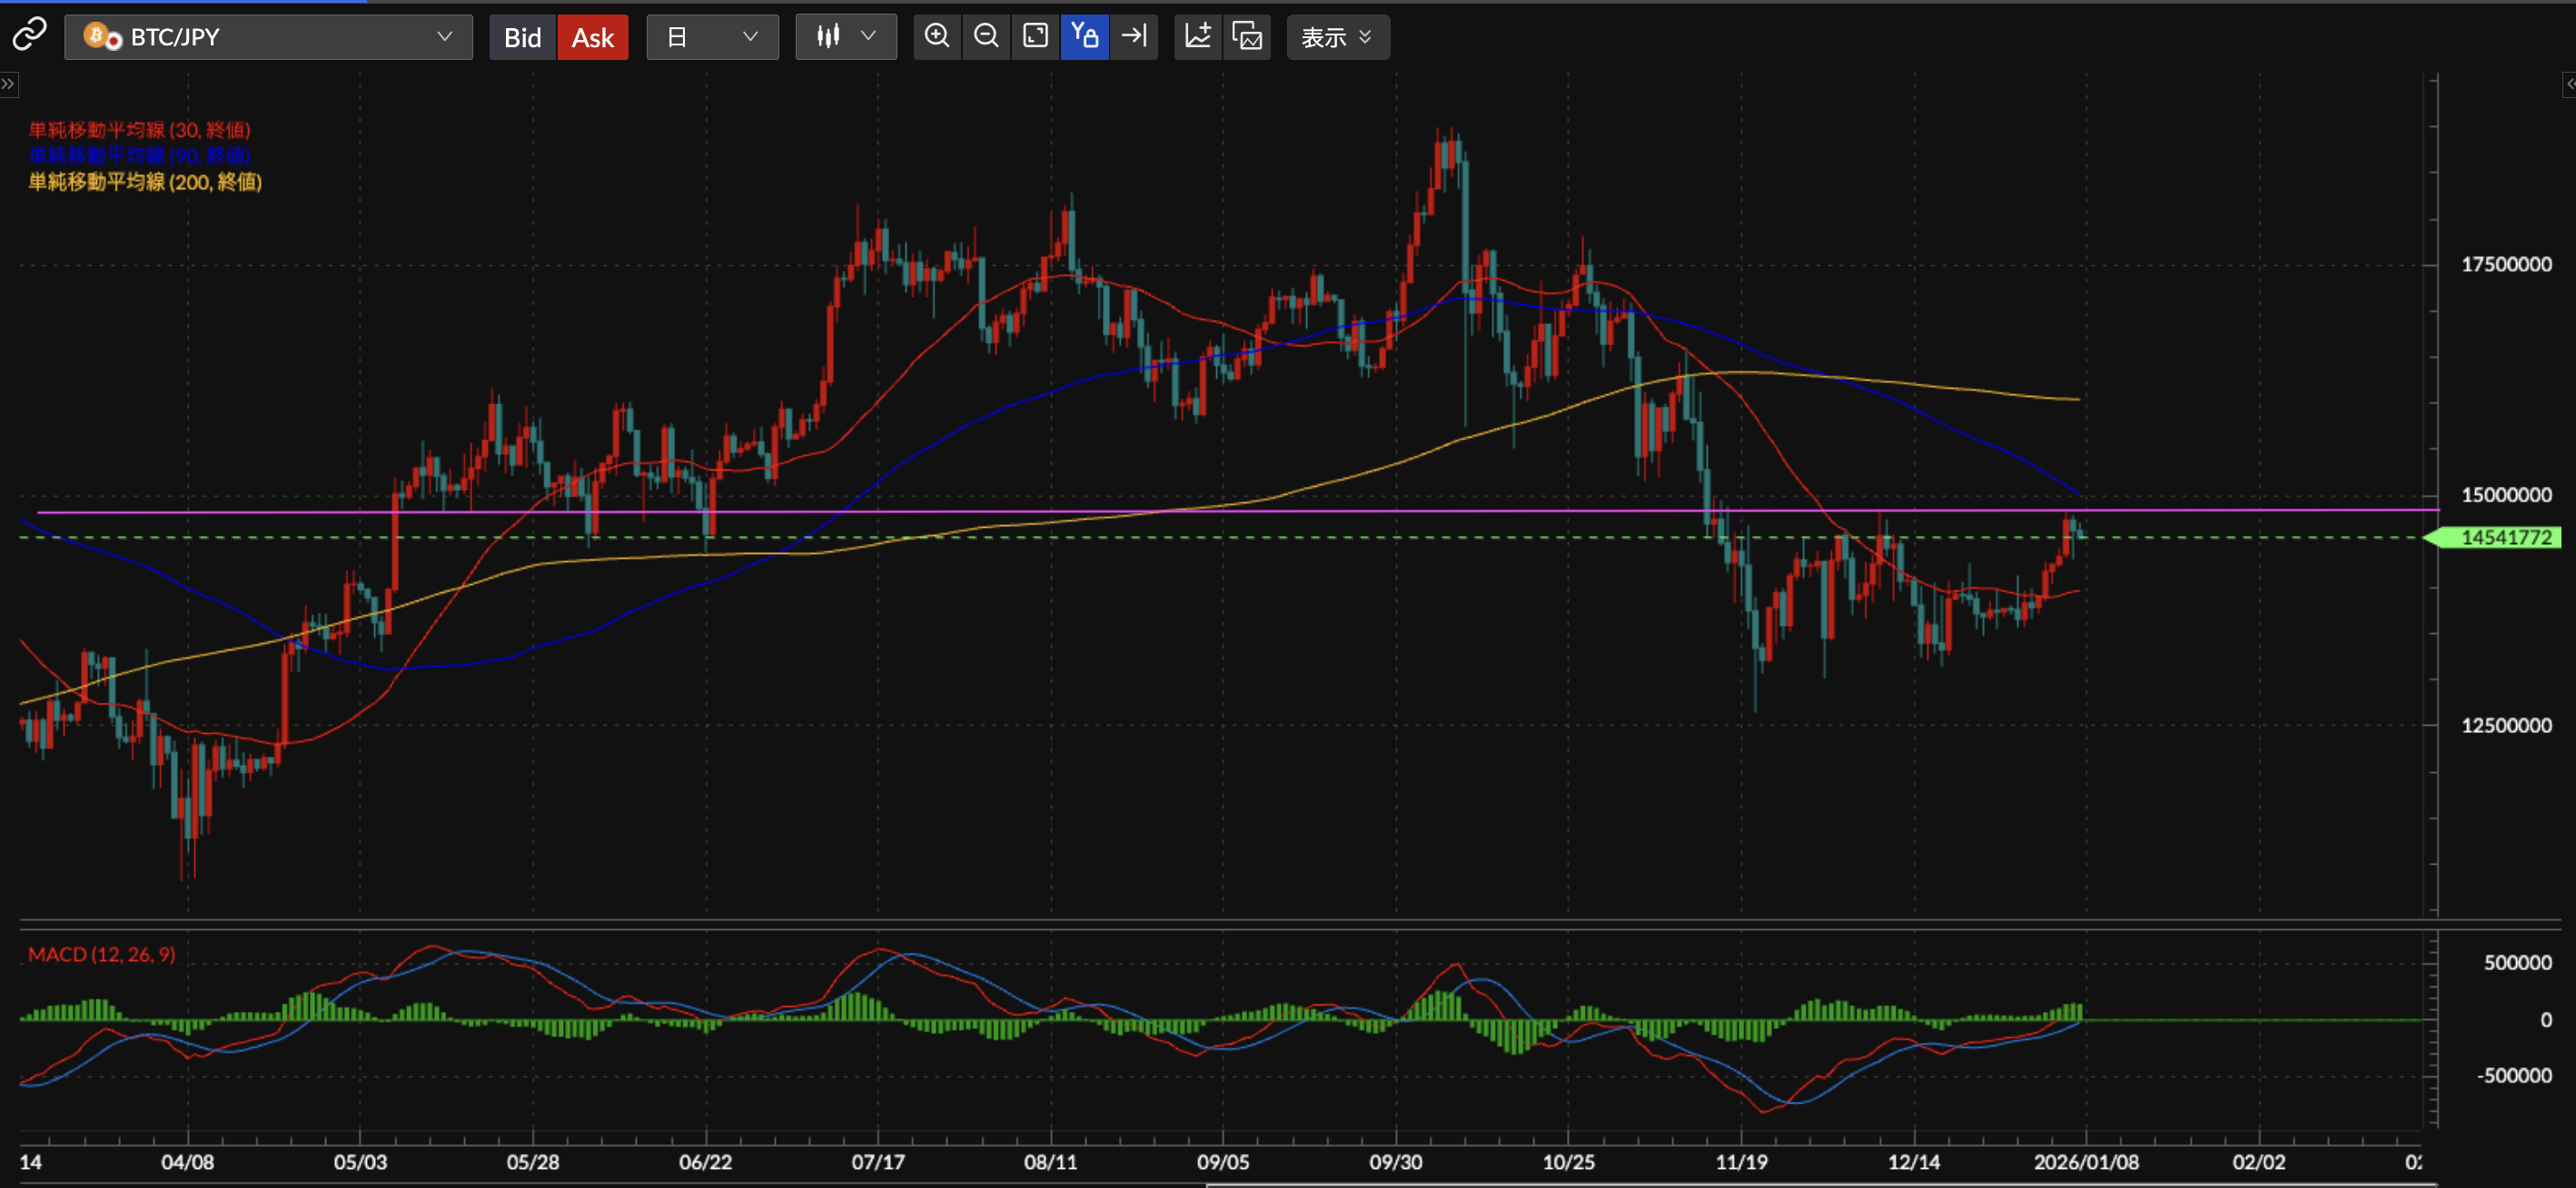Open the 表示 display menu

click(1337, 37)
